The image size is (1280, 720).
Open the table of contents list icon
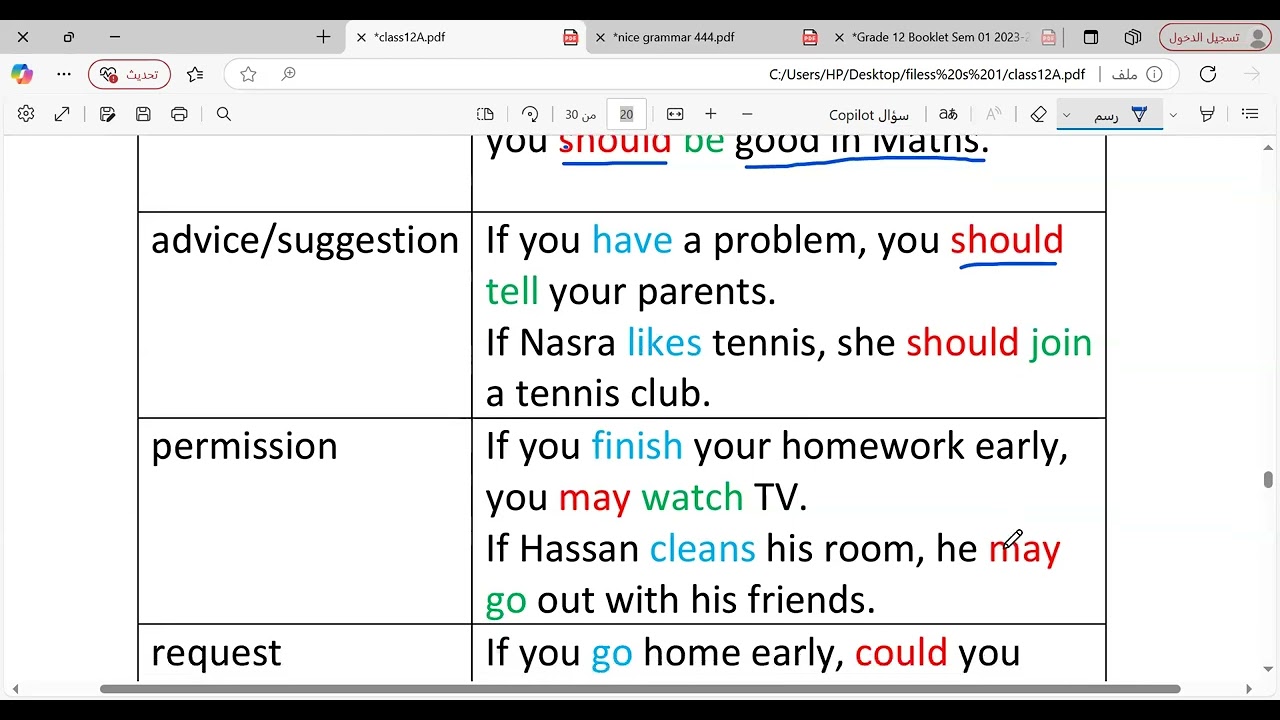point(1250,114)
